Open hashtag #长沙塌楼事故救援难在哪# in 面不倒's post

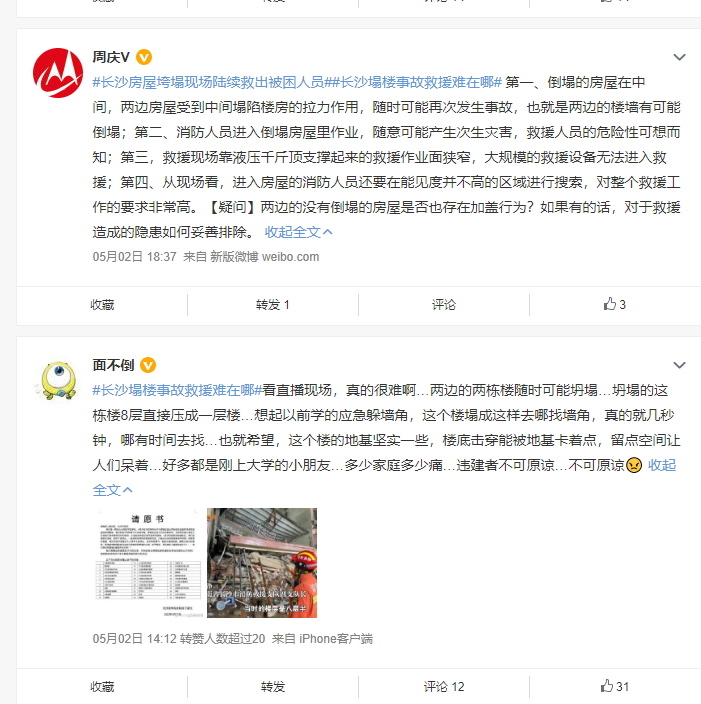click(x=177, y=390)
